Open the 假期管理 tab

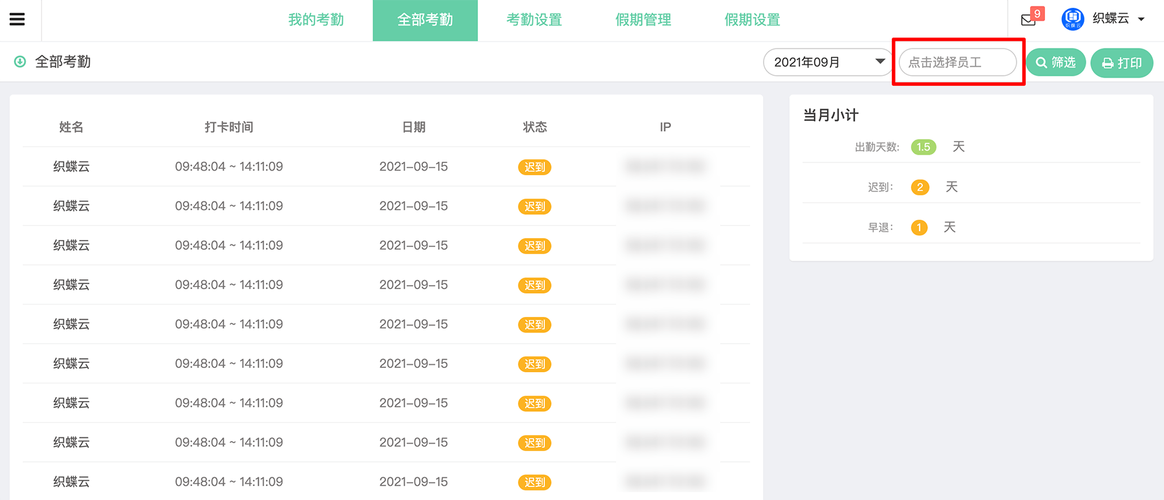pyautogui.click(x=643, y=20)
